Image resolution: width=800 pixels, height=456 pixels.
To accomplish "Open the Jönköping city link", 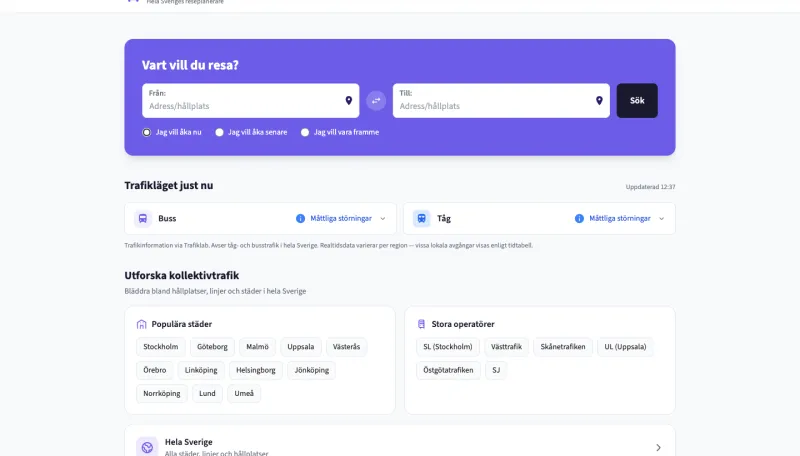I will tap(312, 370).
